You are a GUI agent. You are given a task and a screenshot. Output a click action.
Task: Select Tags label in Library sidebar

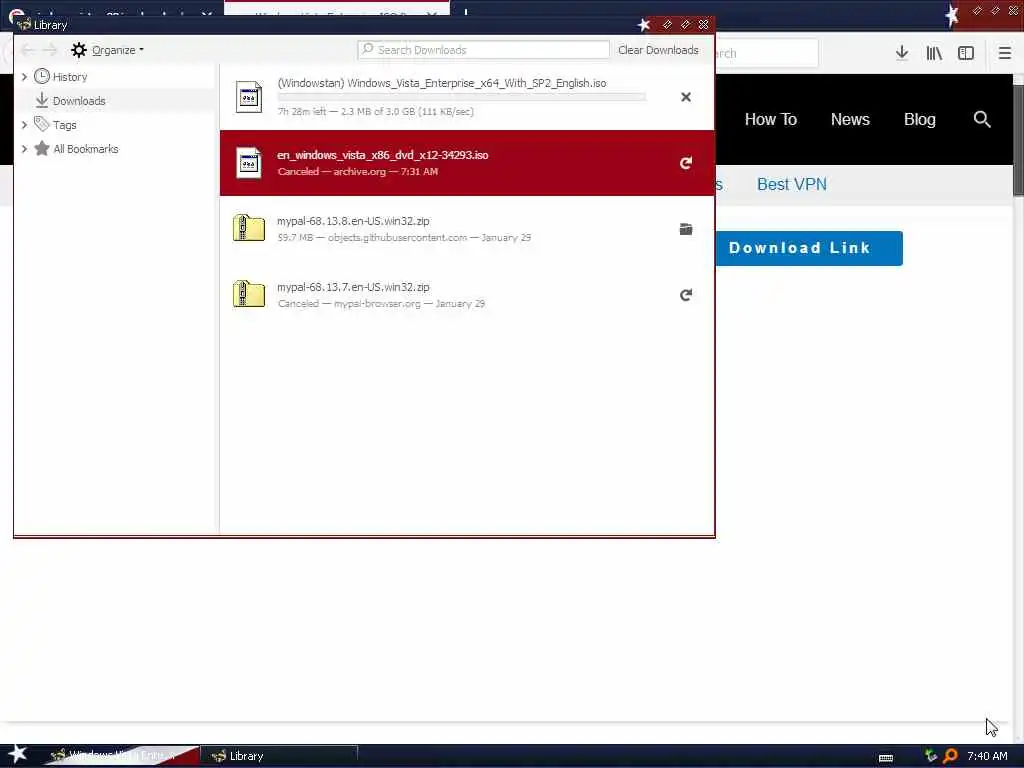pos(65,125)
